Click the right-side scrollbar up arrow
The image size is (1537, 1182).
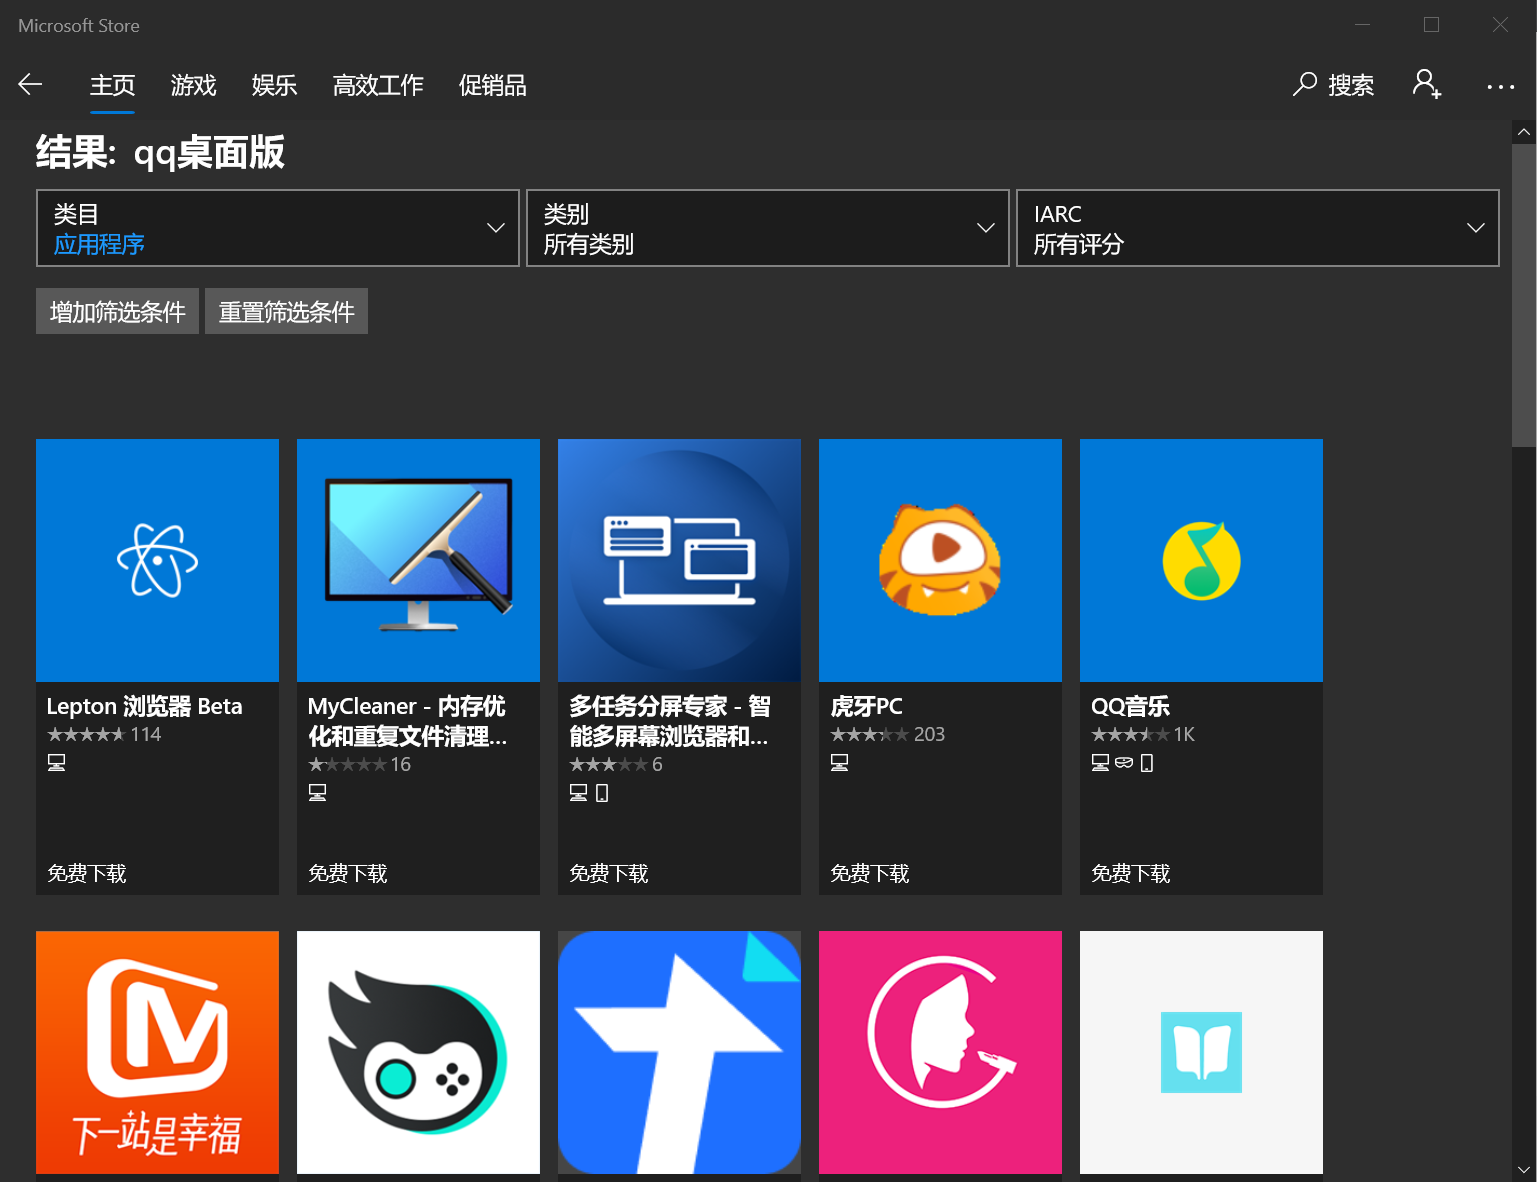(1523, 131)
